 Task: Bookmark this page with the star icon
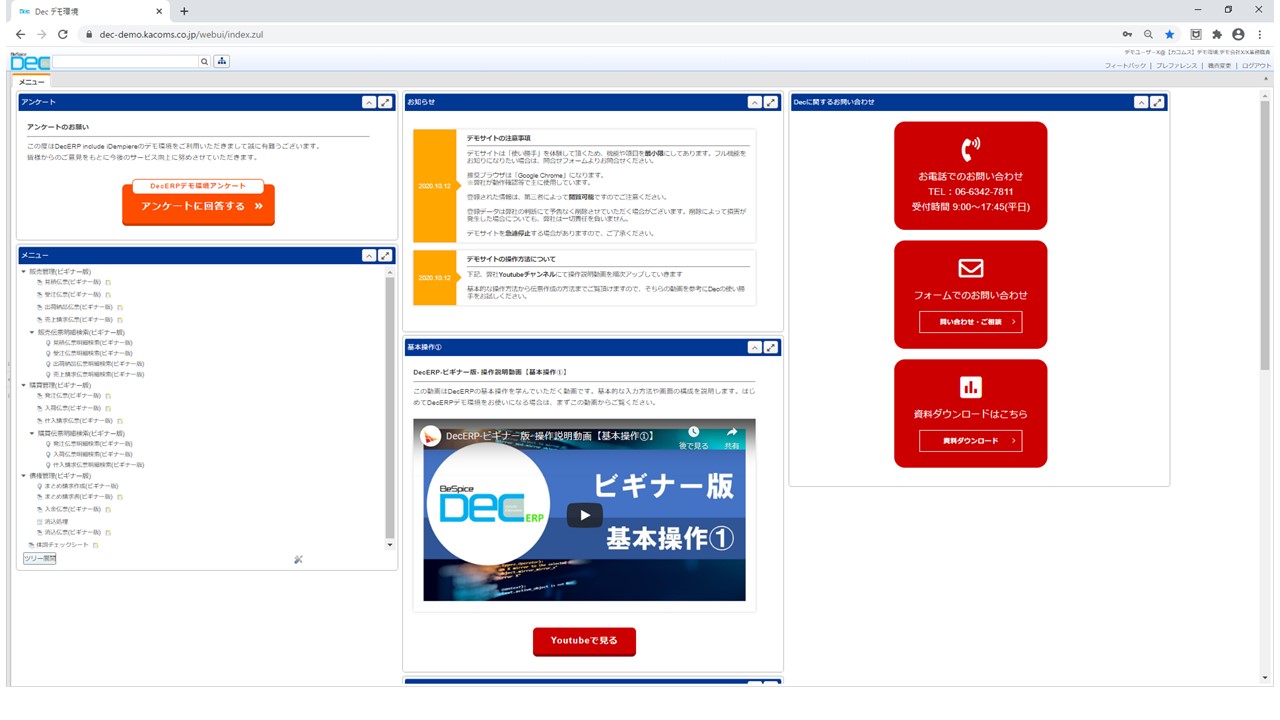pos(1169,34)
